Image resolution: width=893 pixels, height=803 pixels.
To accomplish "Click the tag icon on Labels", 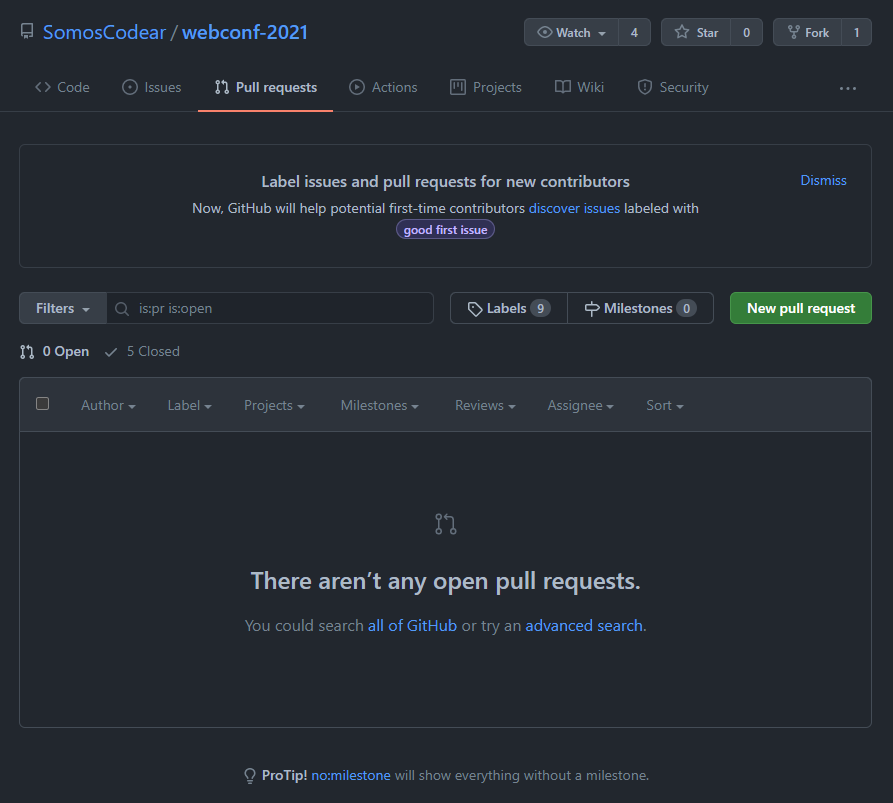I will coord(475,309).
